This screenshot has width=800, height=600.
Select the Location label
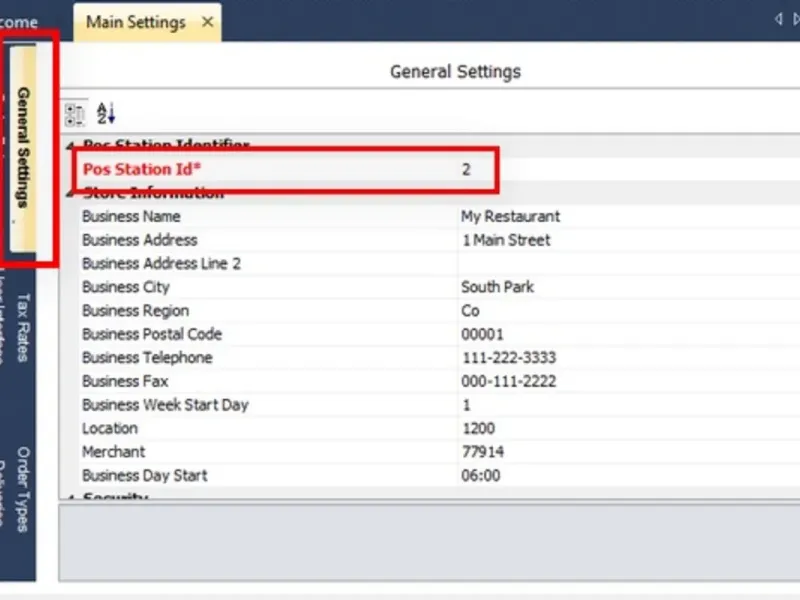(x=110, y=429)
